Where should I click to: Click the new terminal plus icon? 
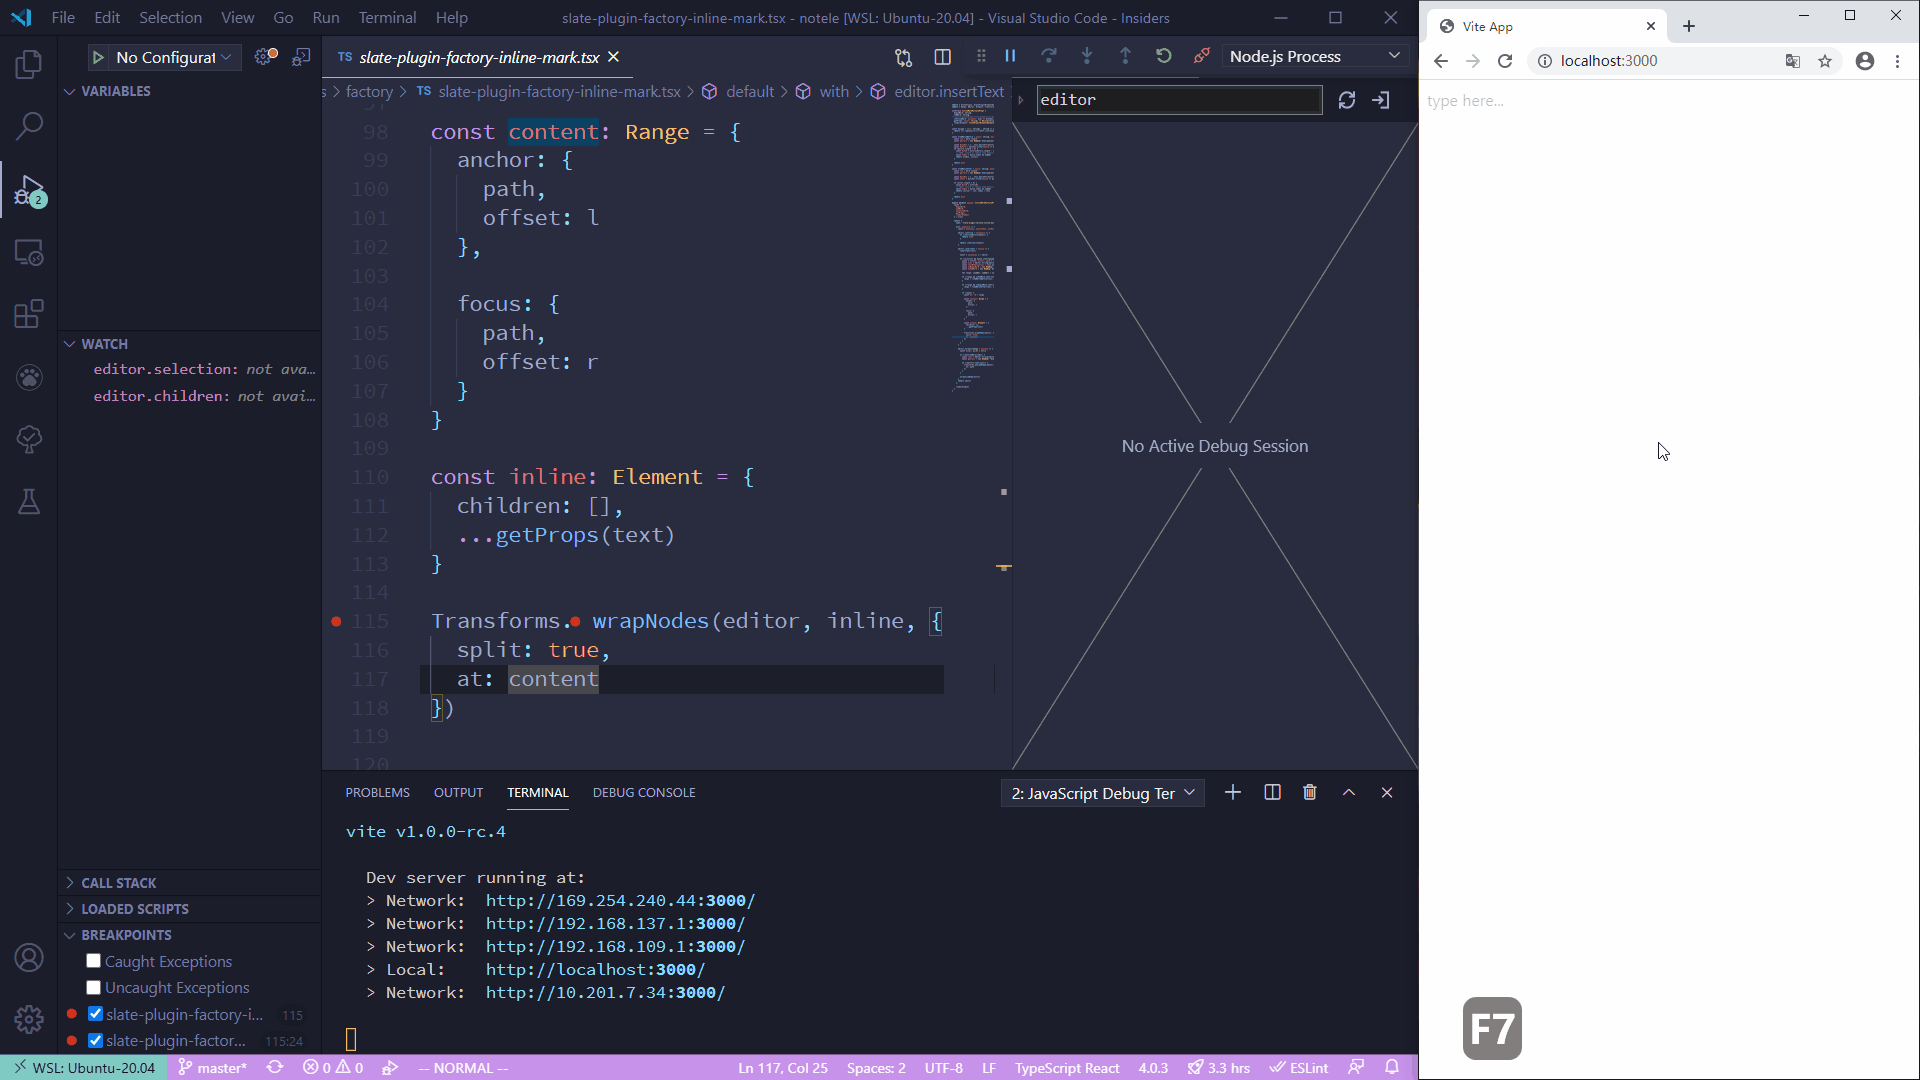pos(1233,793)
